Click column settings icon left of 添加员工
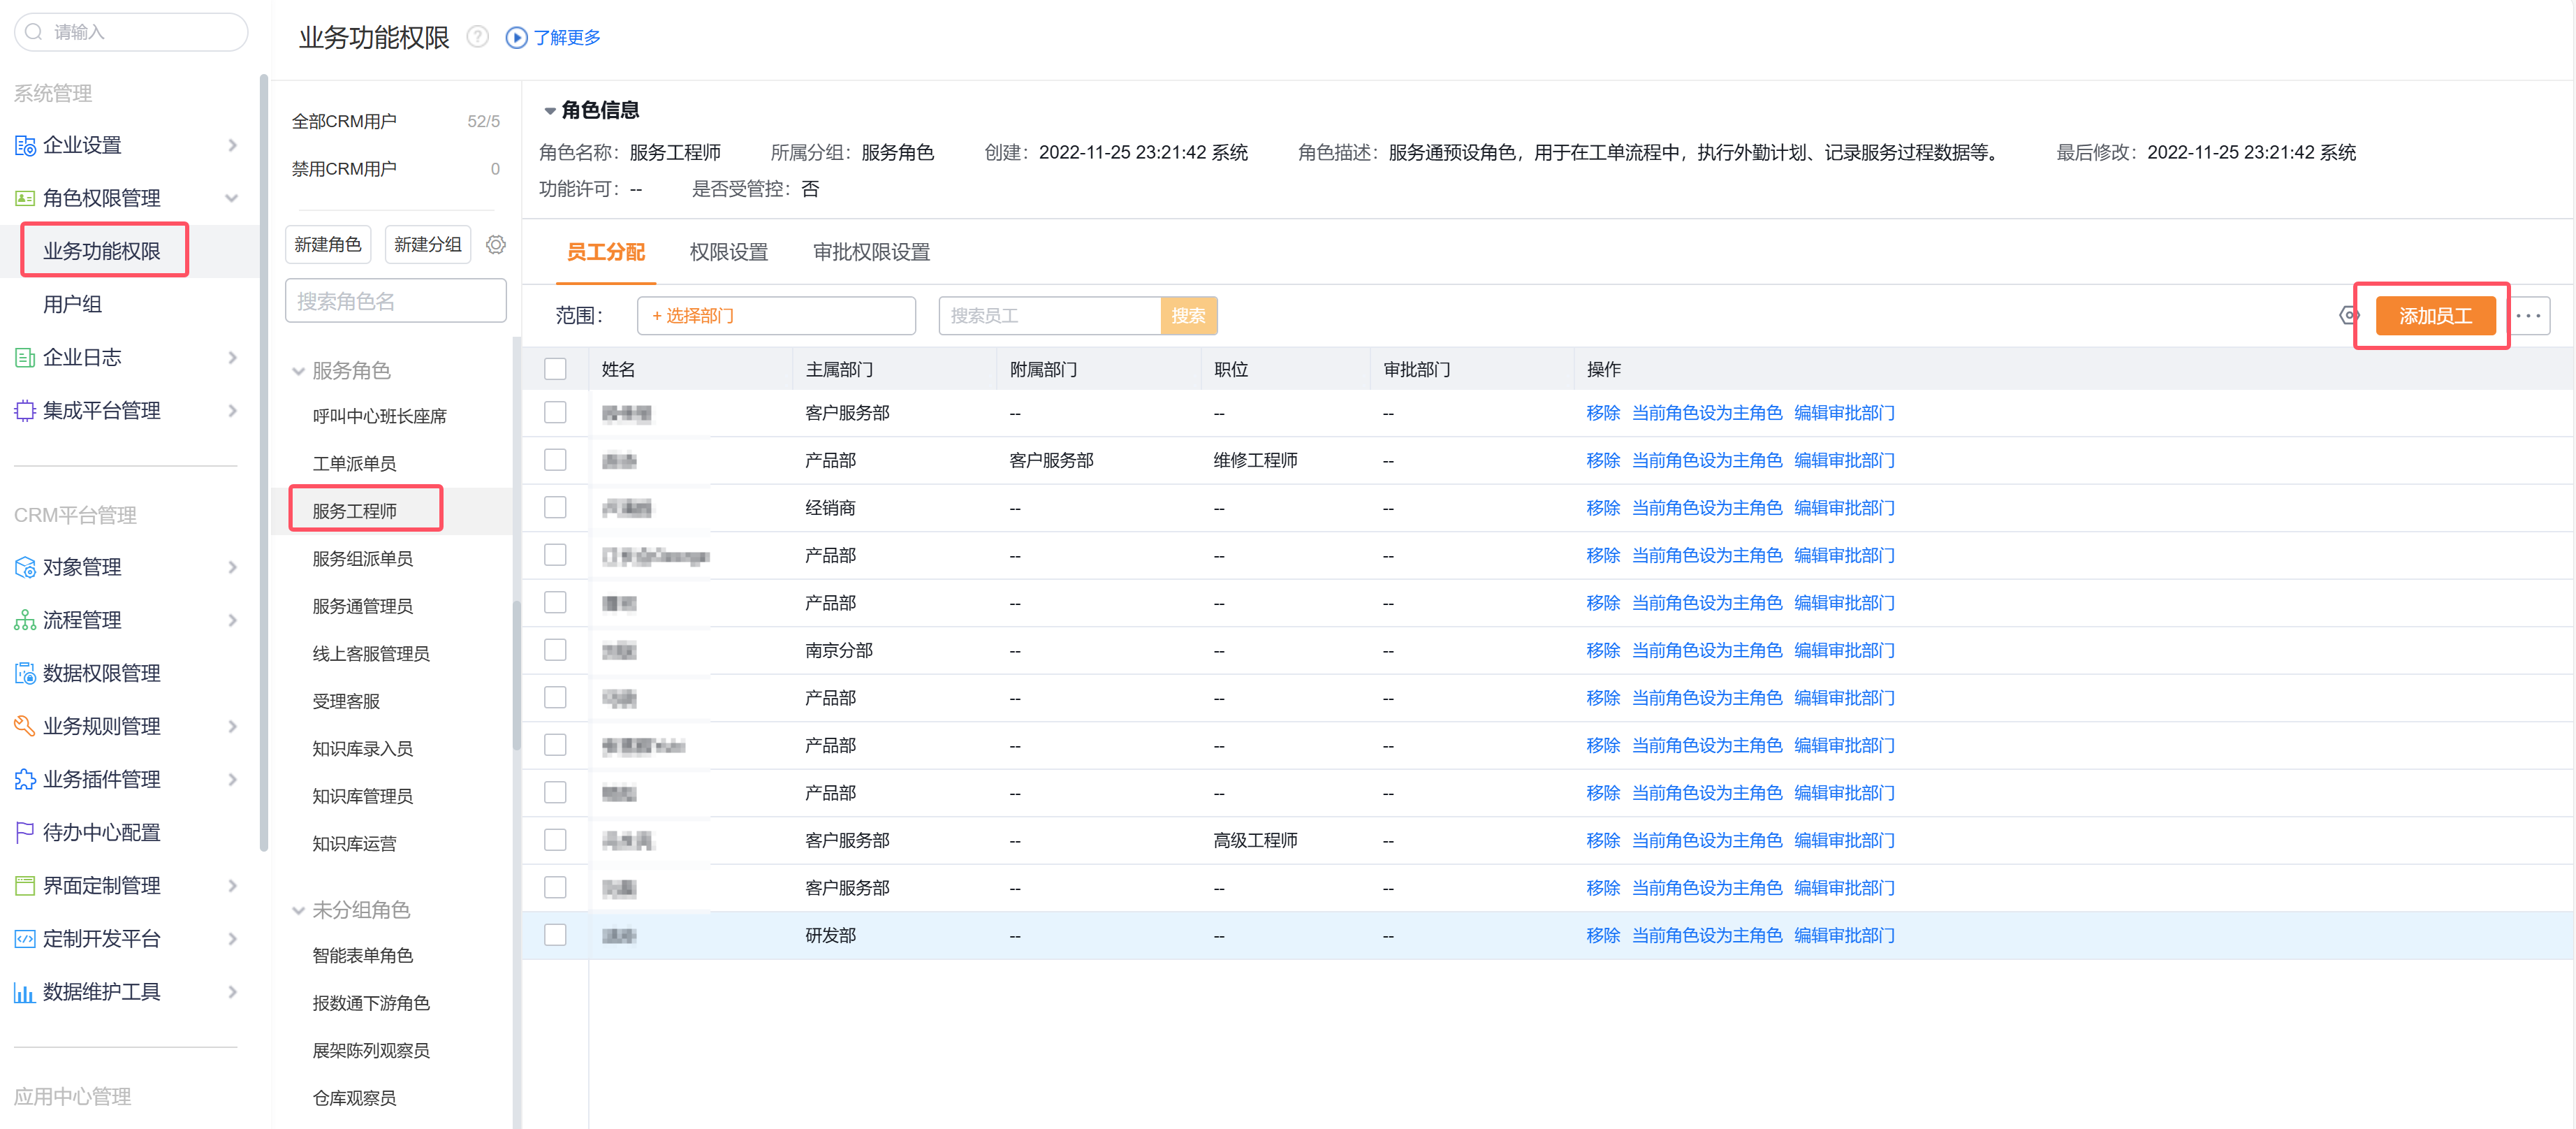The height and width of the screenshot is (1129, 2576). point(2348,316)
